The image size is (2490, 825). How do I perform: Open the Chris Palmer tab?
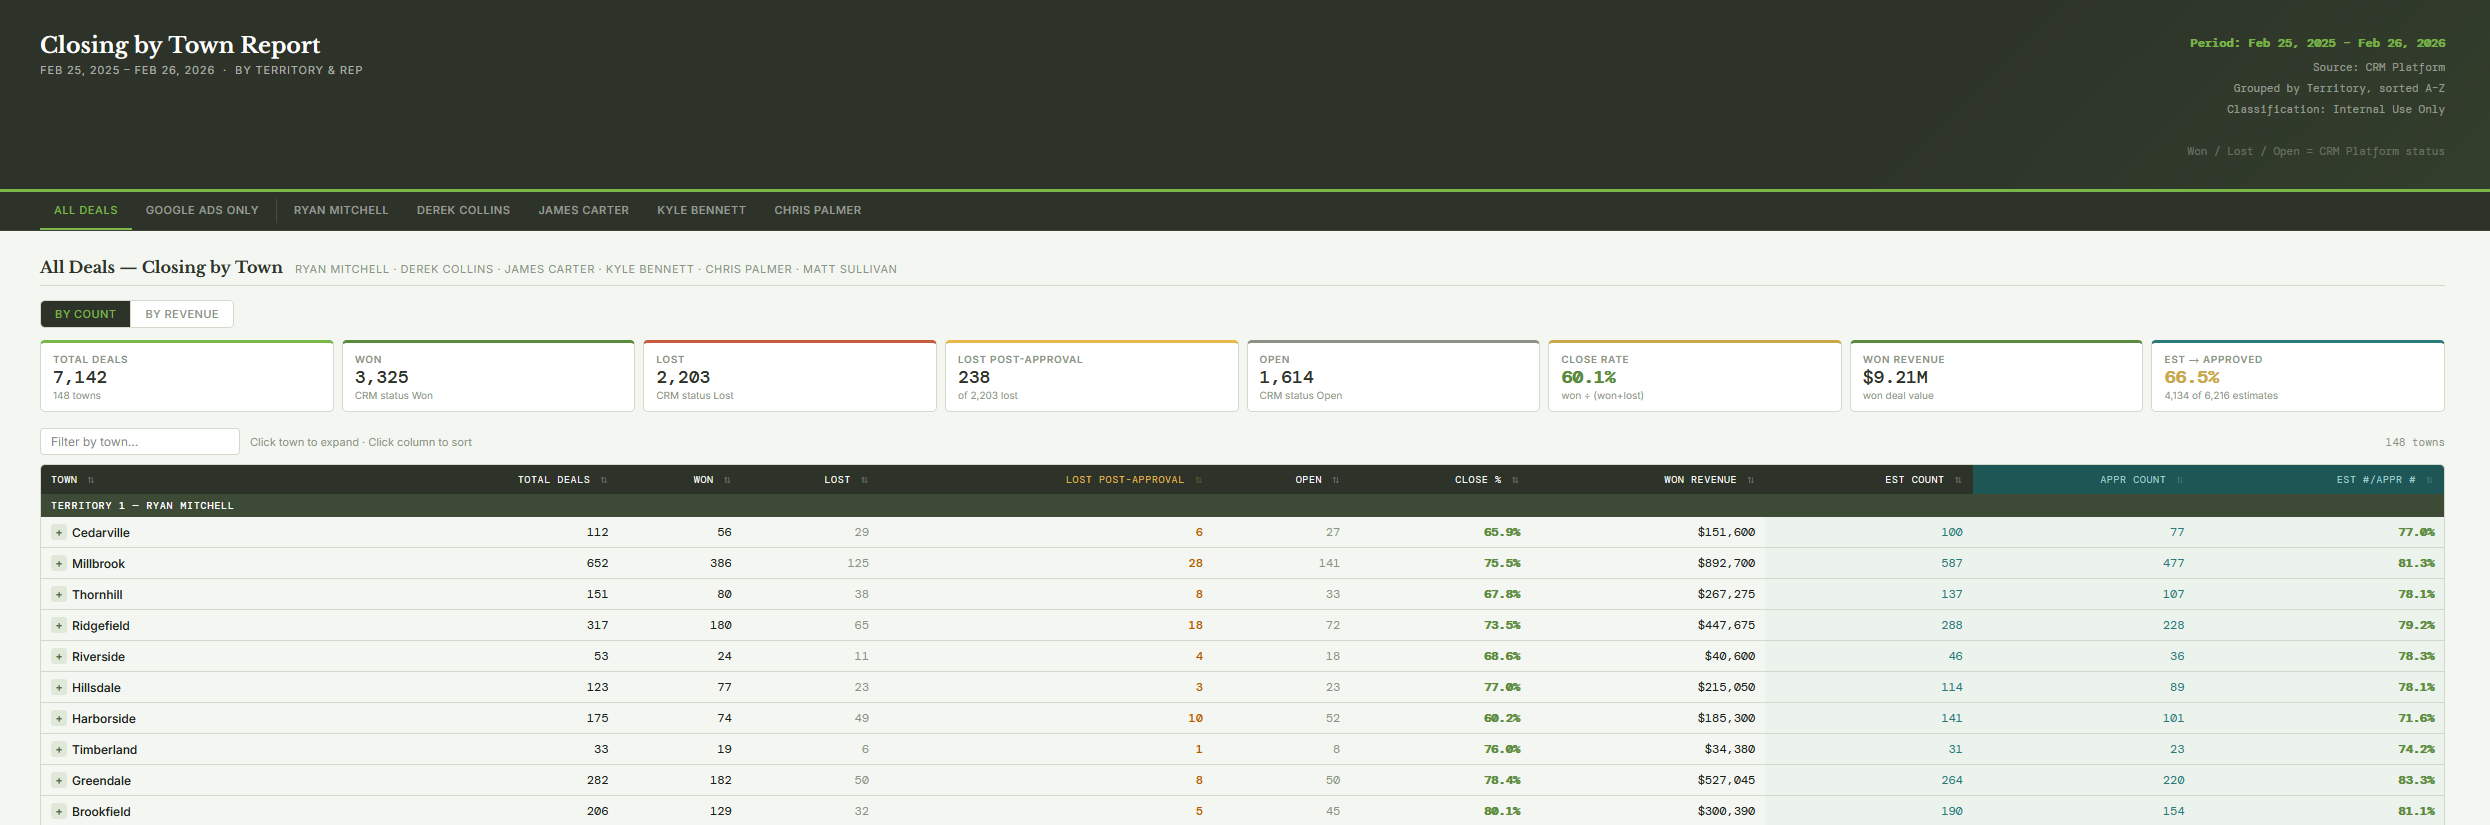click(x=818, y=210)
